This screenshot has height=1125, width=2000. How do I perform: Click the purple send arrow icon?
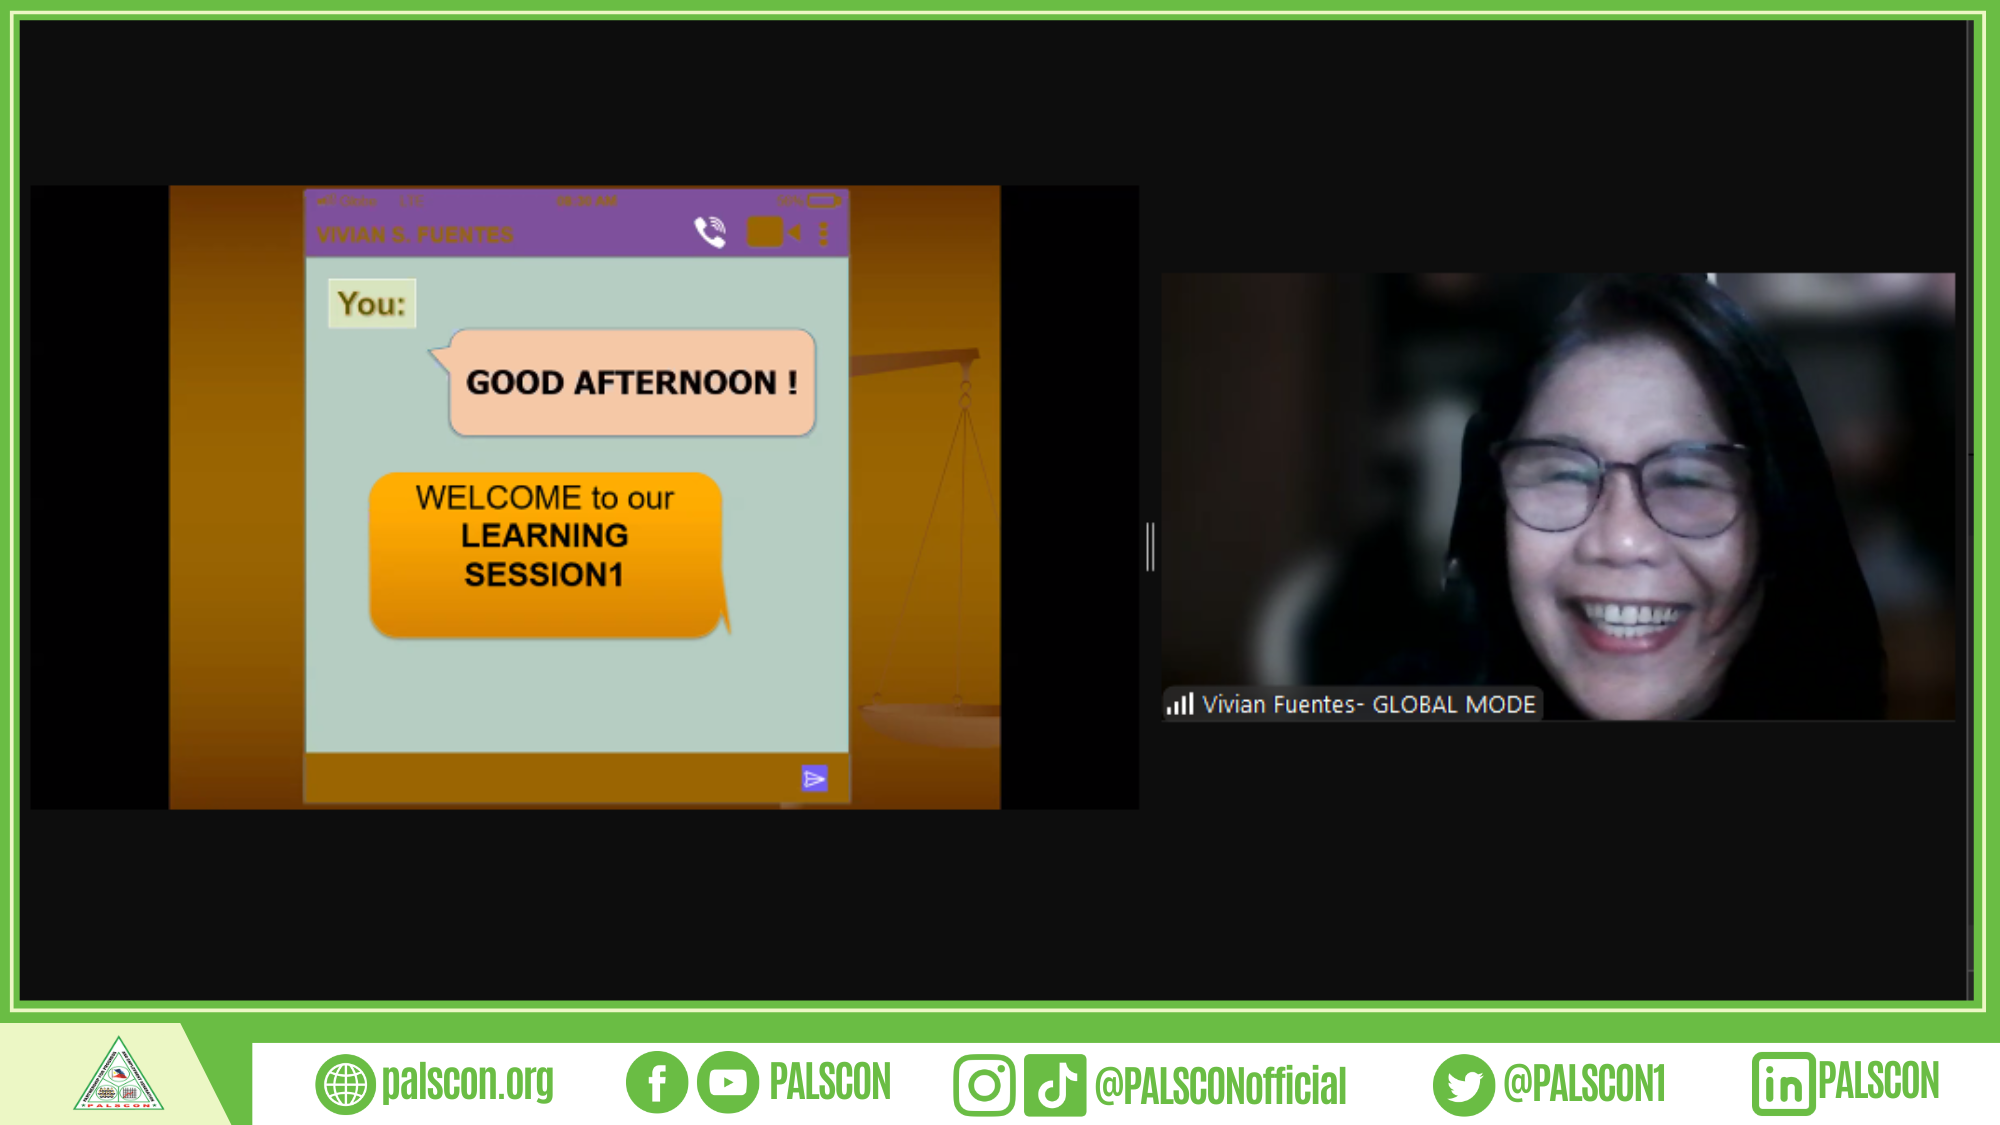click(814, 779)
